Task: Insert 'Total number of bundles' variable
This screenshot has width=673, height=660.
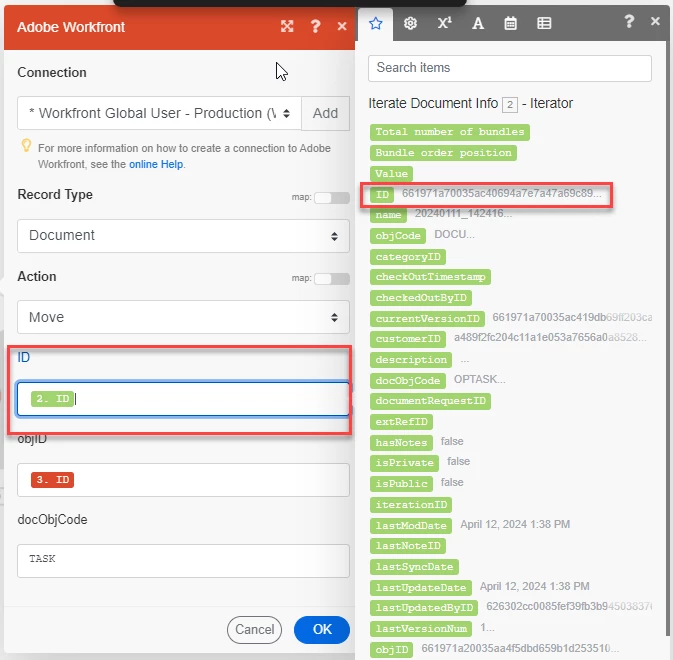Action: click(450, 132)
